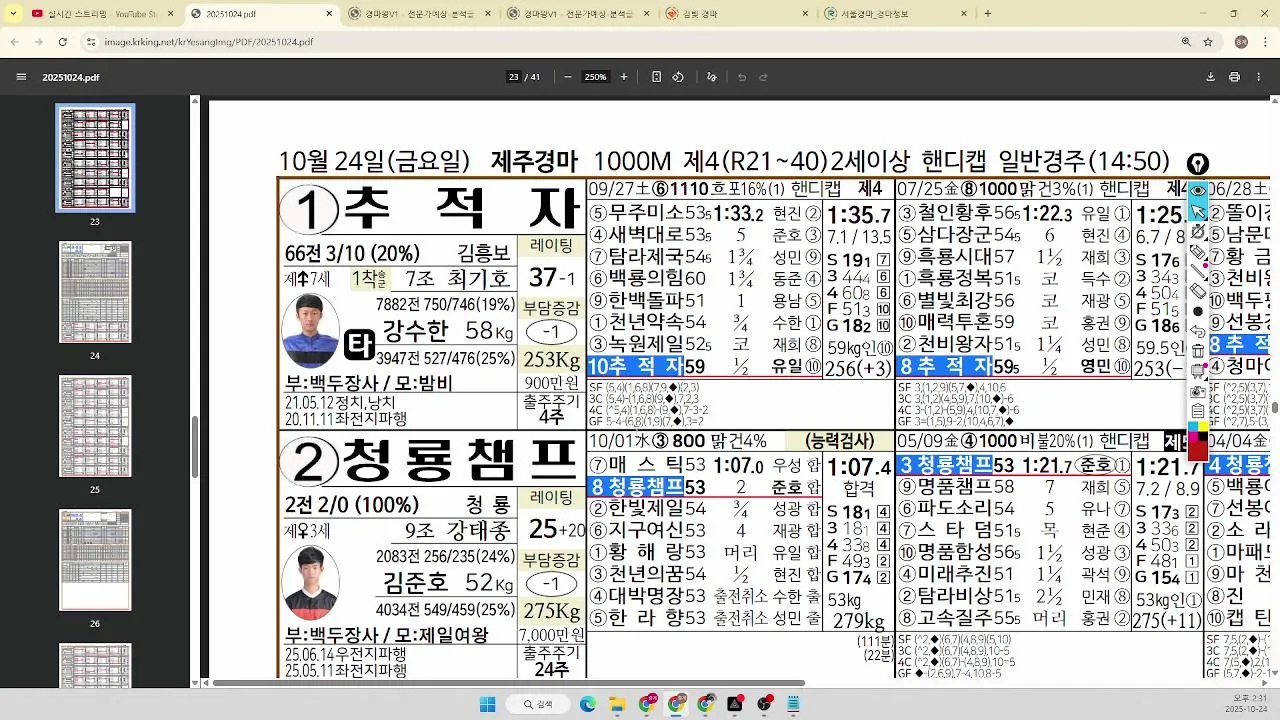Select page 24 thumbnail
Screen dimensions: 1280x720
[x=95, y=292]
